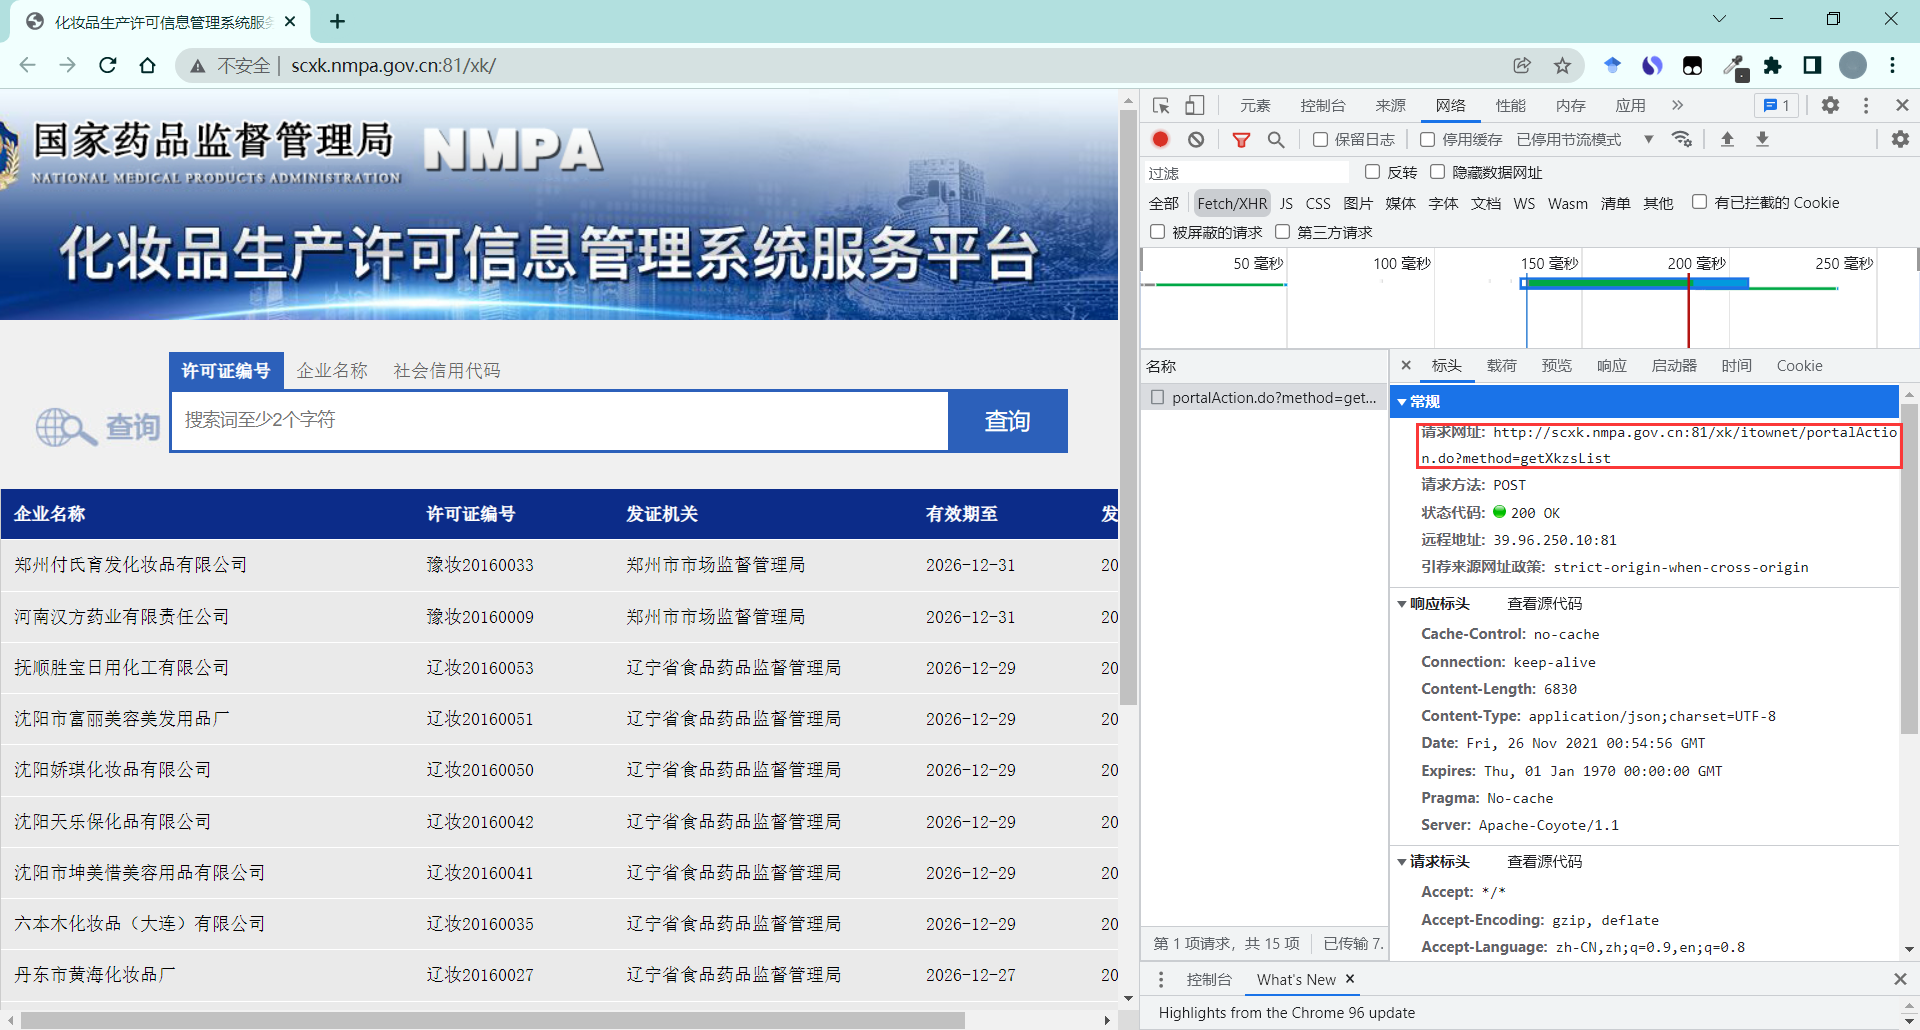
Task: Clear the network log
Action: pos(1196,139)
